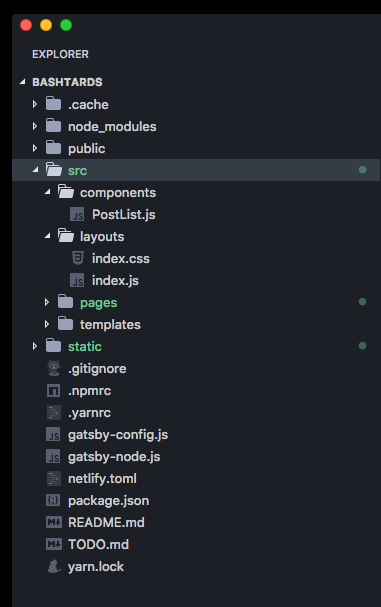
Task: Click the curly braces icon for package.json
Action: tap(53, 500)
